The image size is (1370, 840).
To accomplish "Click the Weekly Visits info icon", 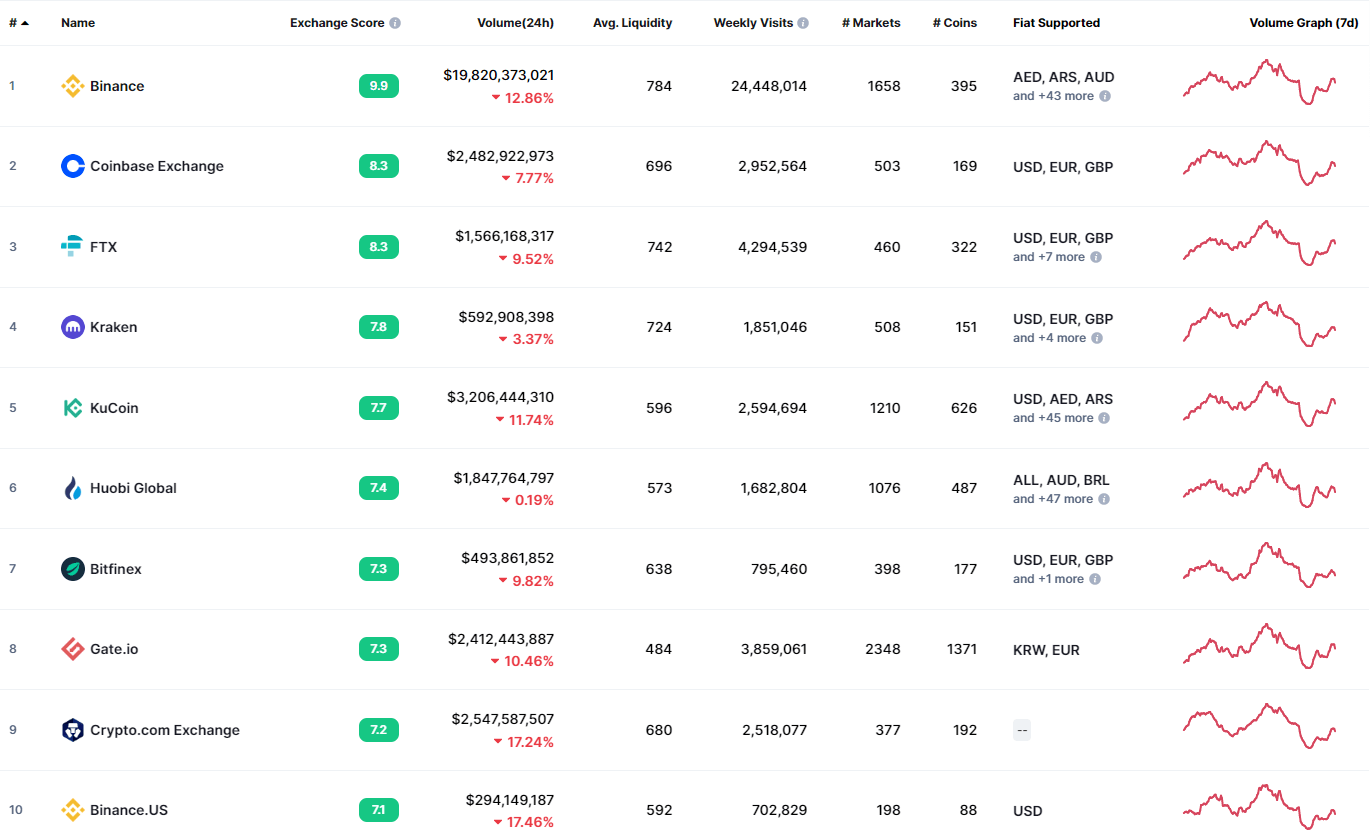I will point(803,23).
